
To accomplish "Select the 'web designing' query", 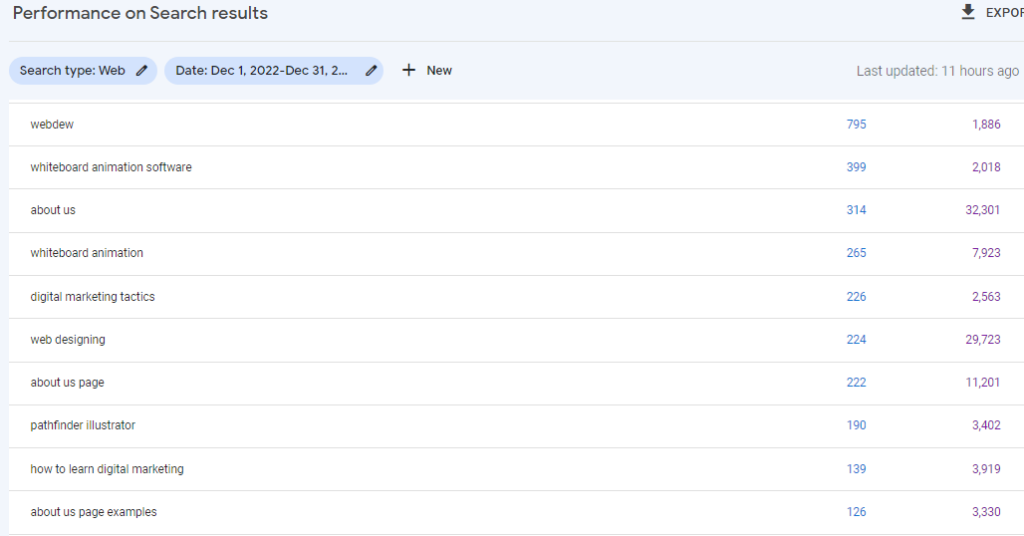I will coord(68,340).
